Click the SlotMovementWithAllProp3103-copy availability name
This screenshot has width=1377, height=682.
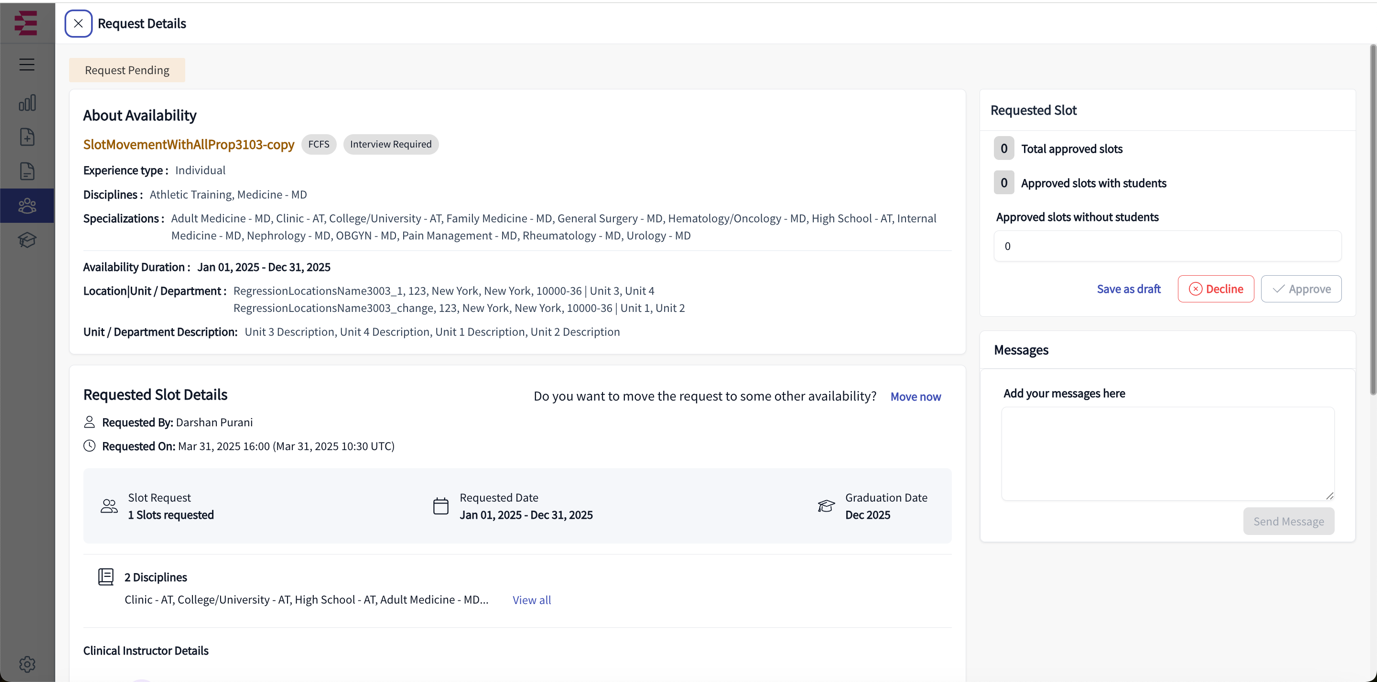point(189,145)
